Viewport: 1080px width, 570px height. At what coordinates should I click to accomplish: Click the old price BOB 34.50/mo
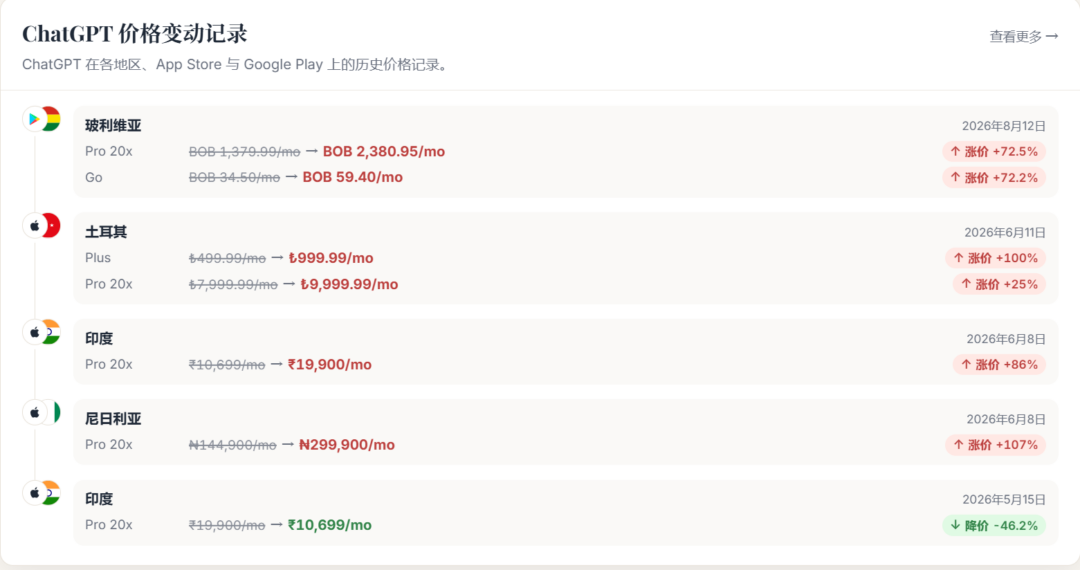234,178
